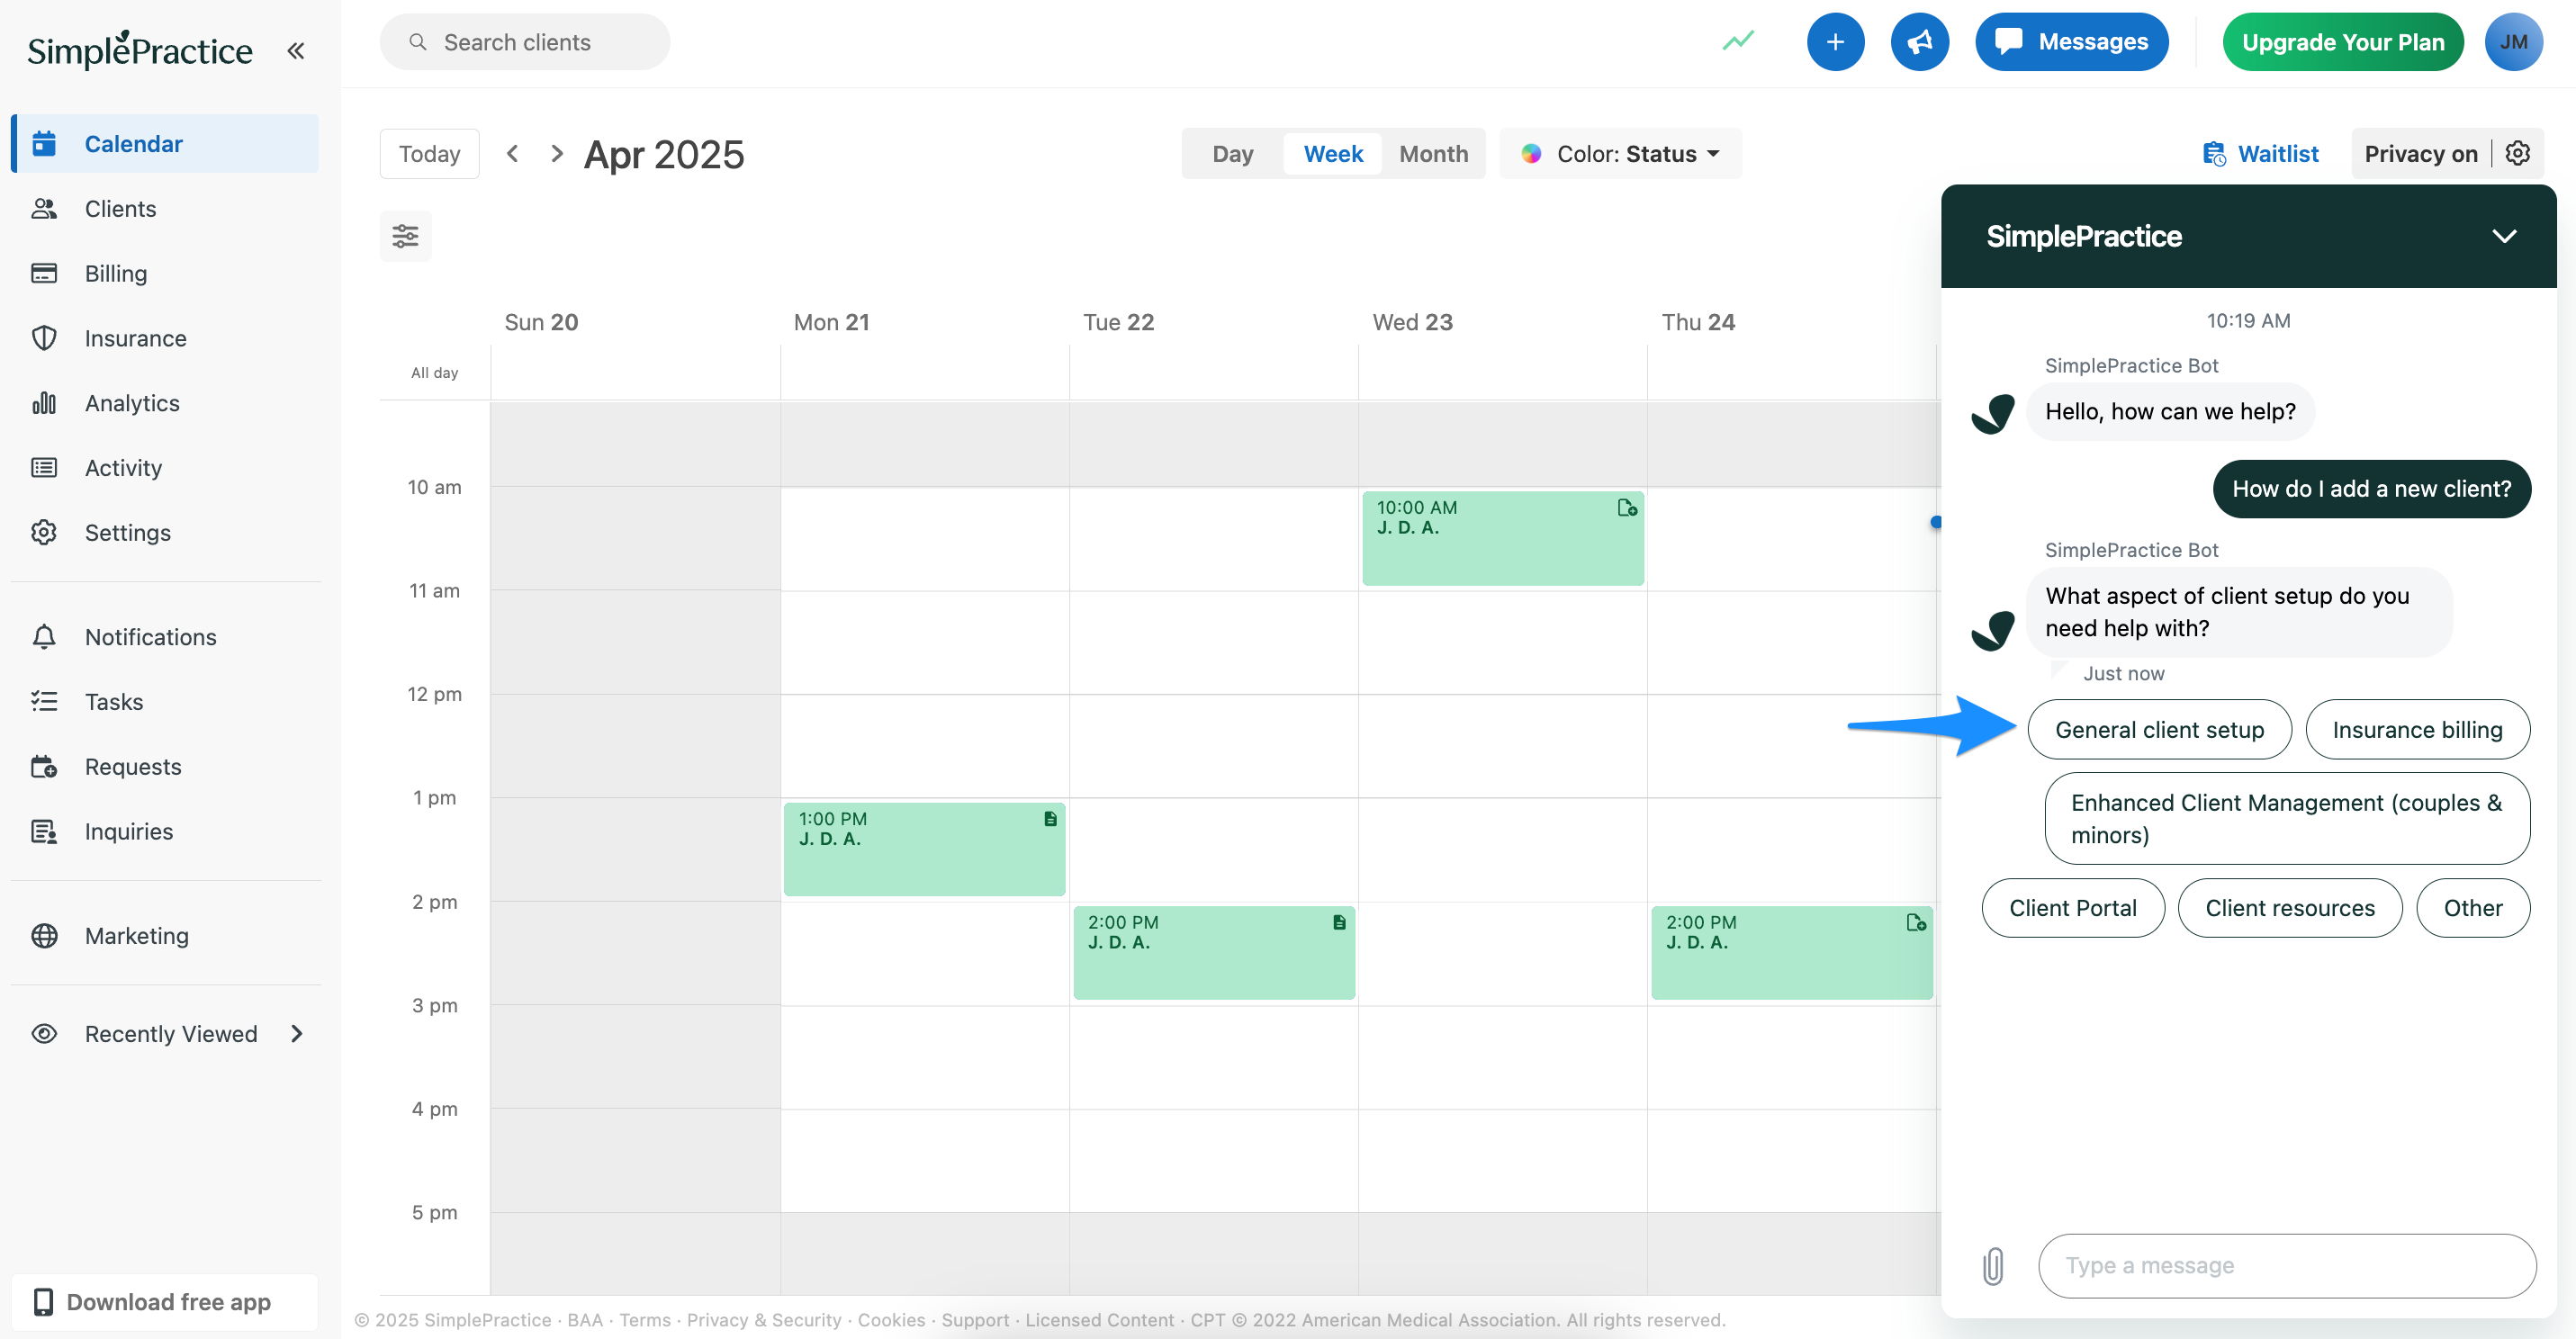Click the Notifications bell icon
The image size is (2576, 1339).
[x=44, y=637]
